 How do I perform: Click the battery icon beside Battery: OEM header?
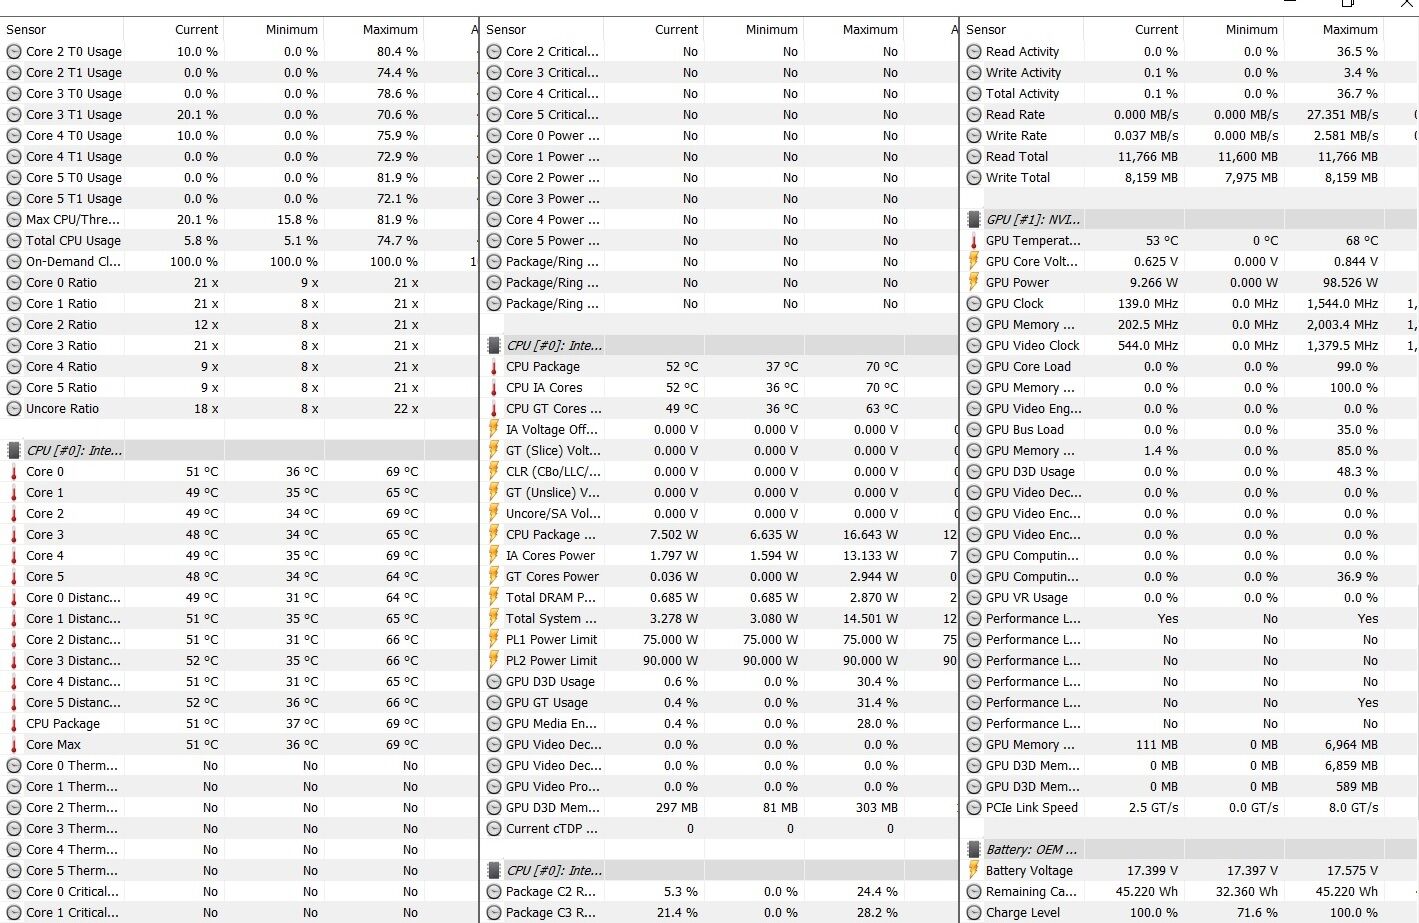click(x=974, y=850)
